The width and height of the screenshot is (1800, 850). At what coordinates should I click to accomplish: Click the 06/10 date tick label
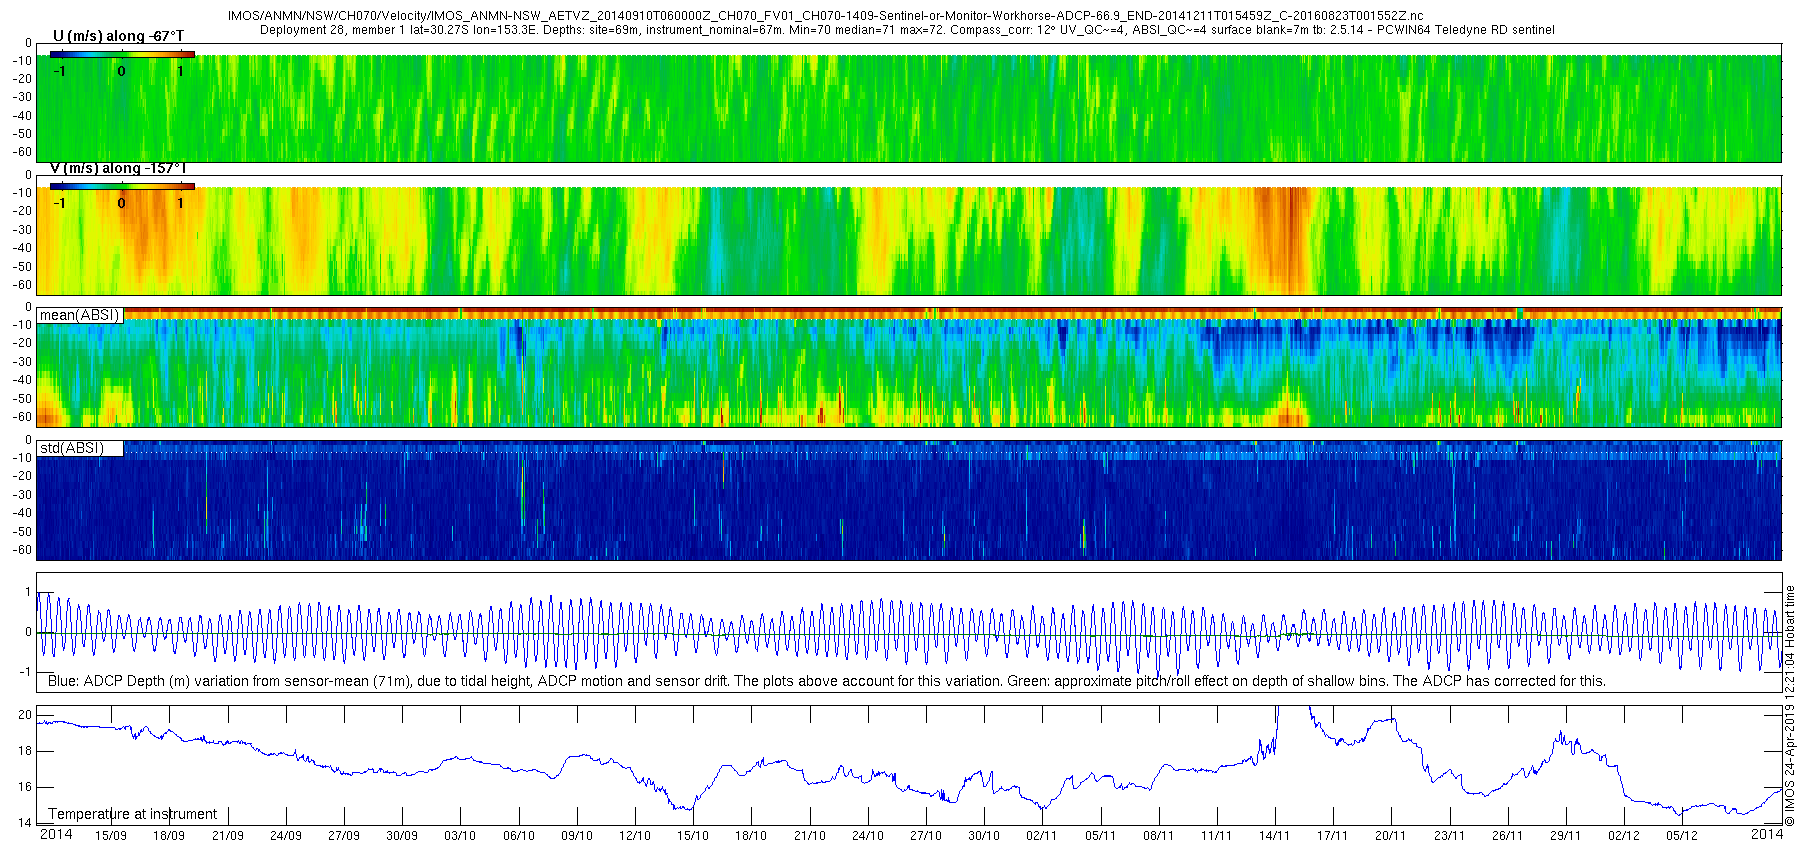pyautogui.click(x=518, y=836)
